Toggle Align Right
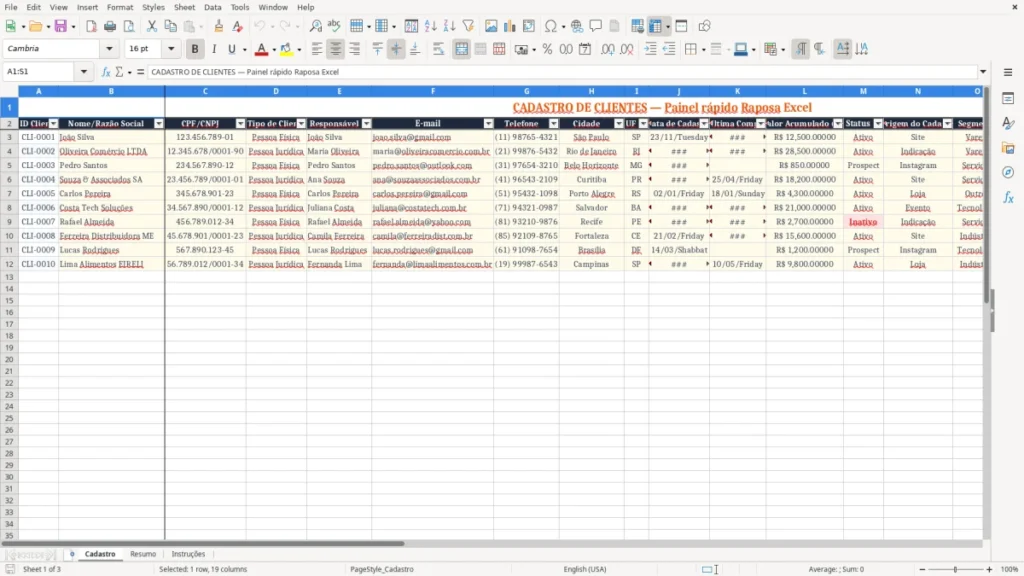This screenshot has width=1024, height=576. 355,49
